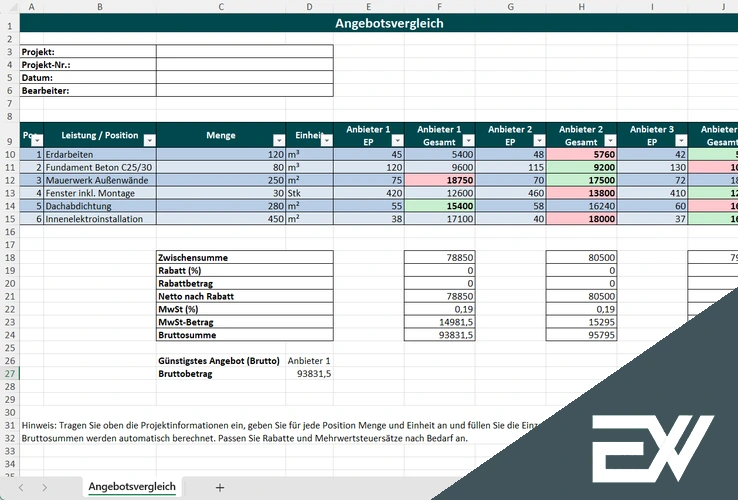The width and height of the screenshot is (738, 500).
Task: Select column H header
Action: tap(581, 7)
